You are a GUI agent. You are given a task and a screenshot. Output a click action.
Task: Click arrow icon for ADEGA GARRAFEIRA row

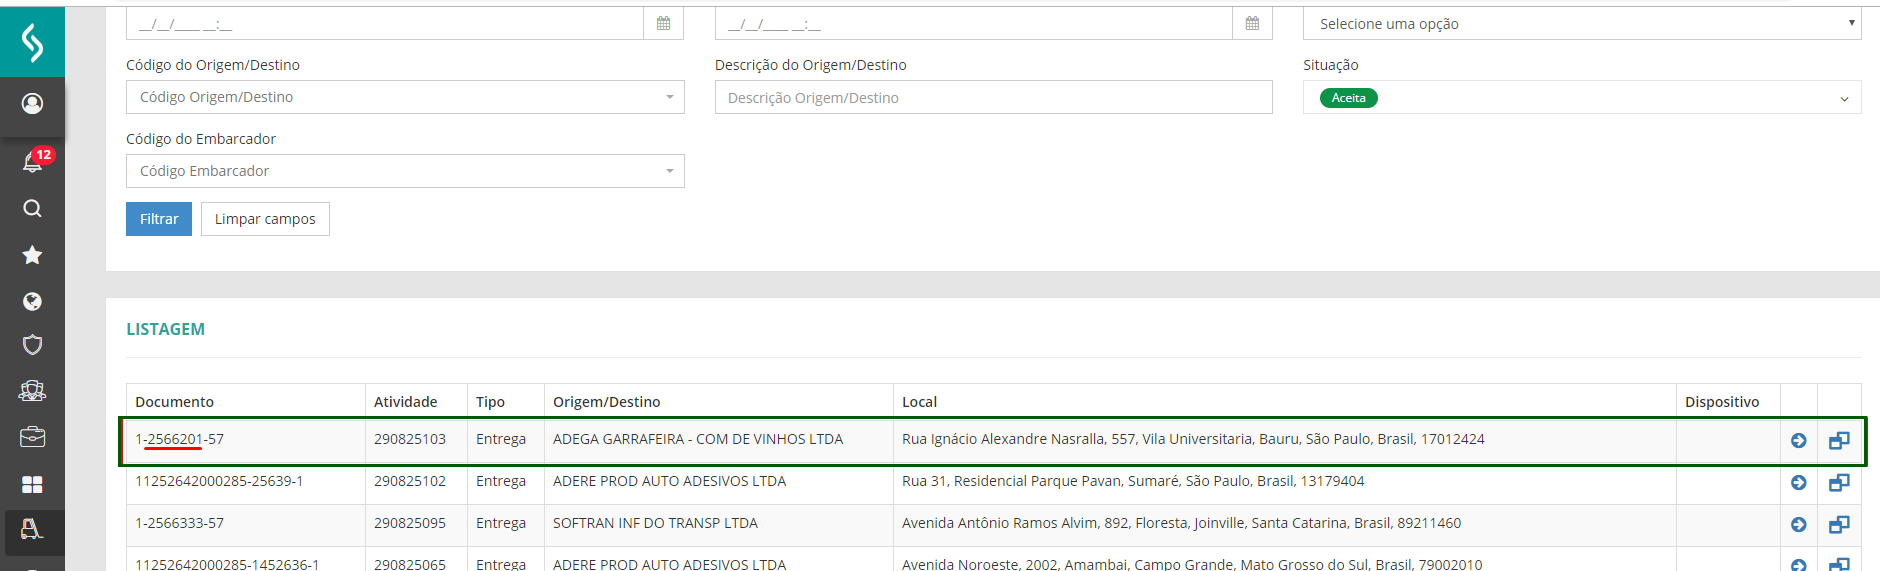tap(1798, 441)
